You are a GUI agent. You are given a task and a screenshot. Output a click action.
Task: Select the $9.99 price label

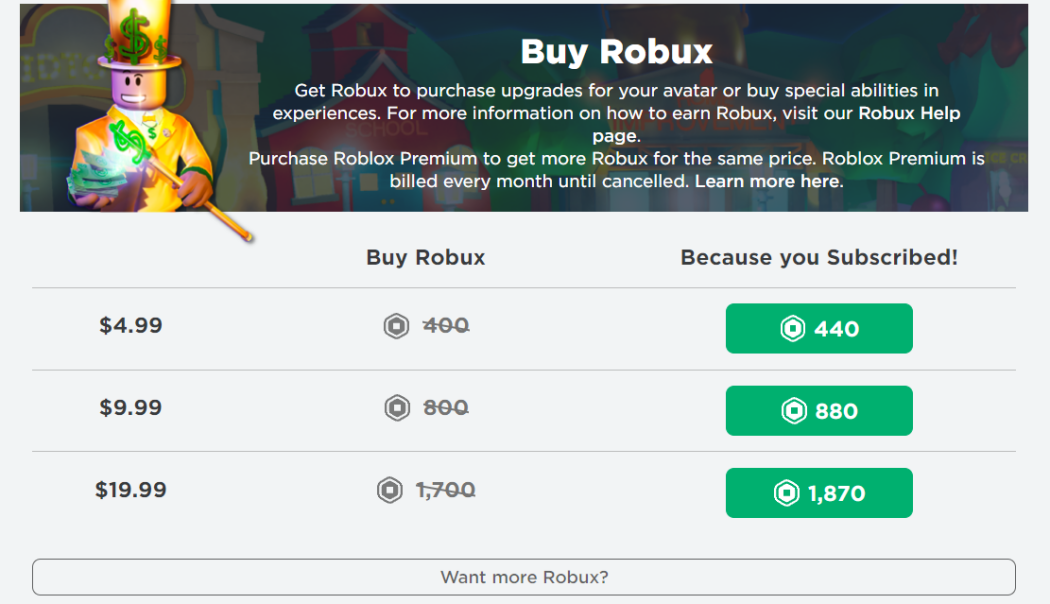tap(131, 408)
